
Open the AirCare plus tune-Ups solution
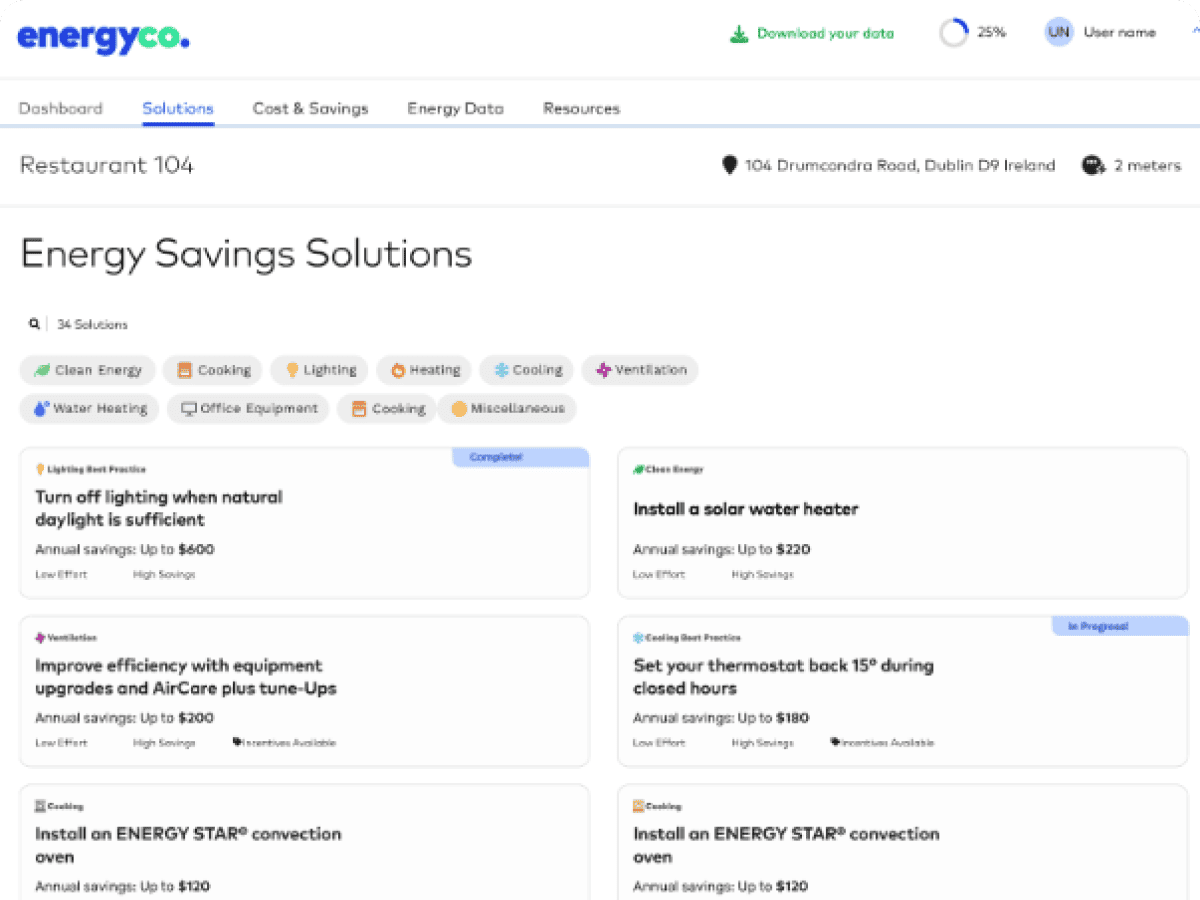point(304,691)
